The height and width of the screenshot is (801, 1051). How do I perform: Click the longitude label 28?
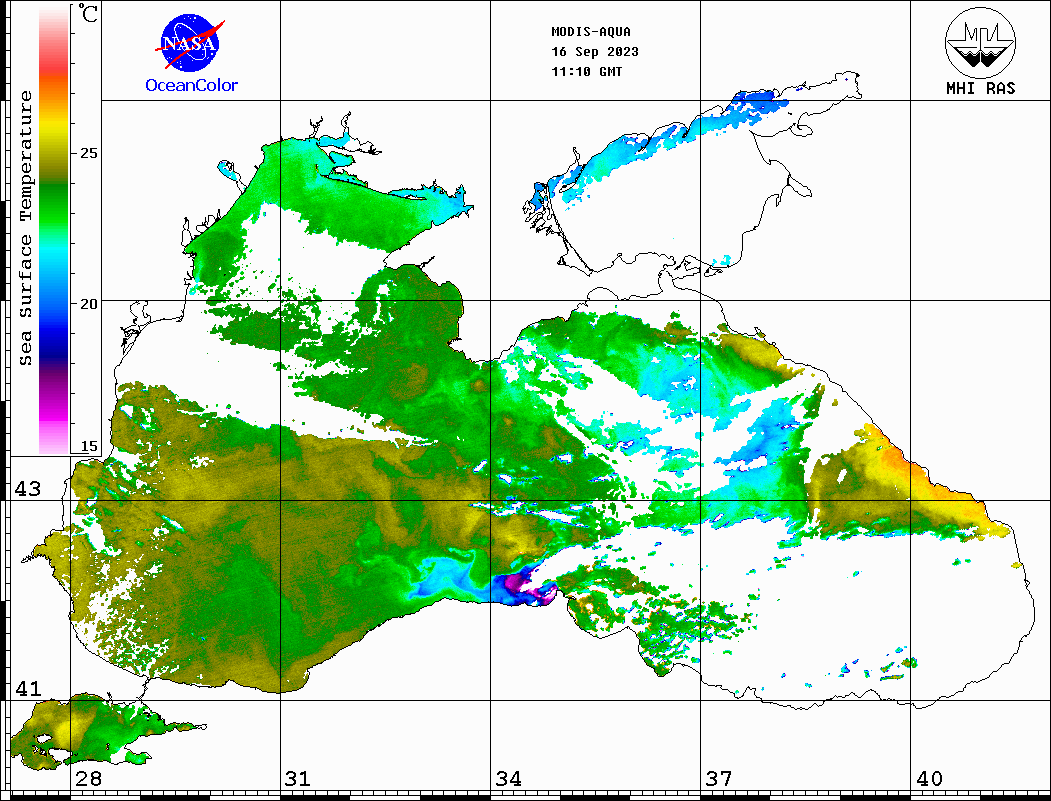coord(88,778)
